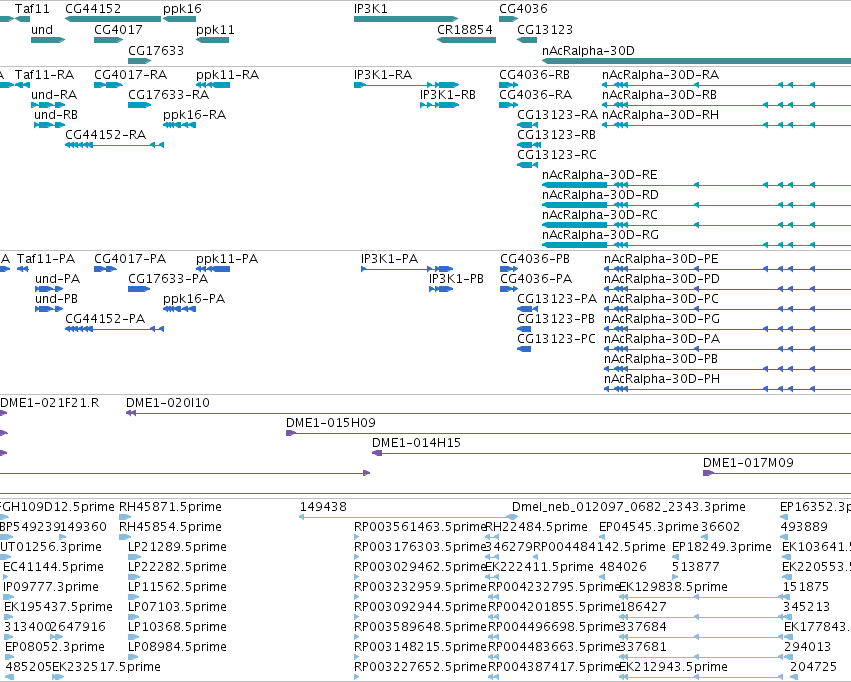Click the CG13123 gene label
Image resolution: width=851 pixels, height=682 pixels.
pos(545,29)
